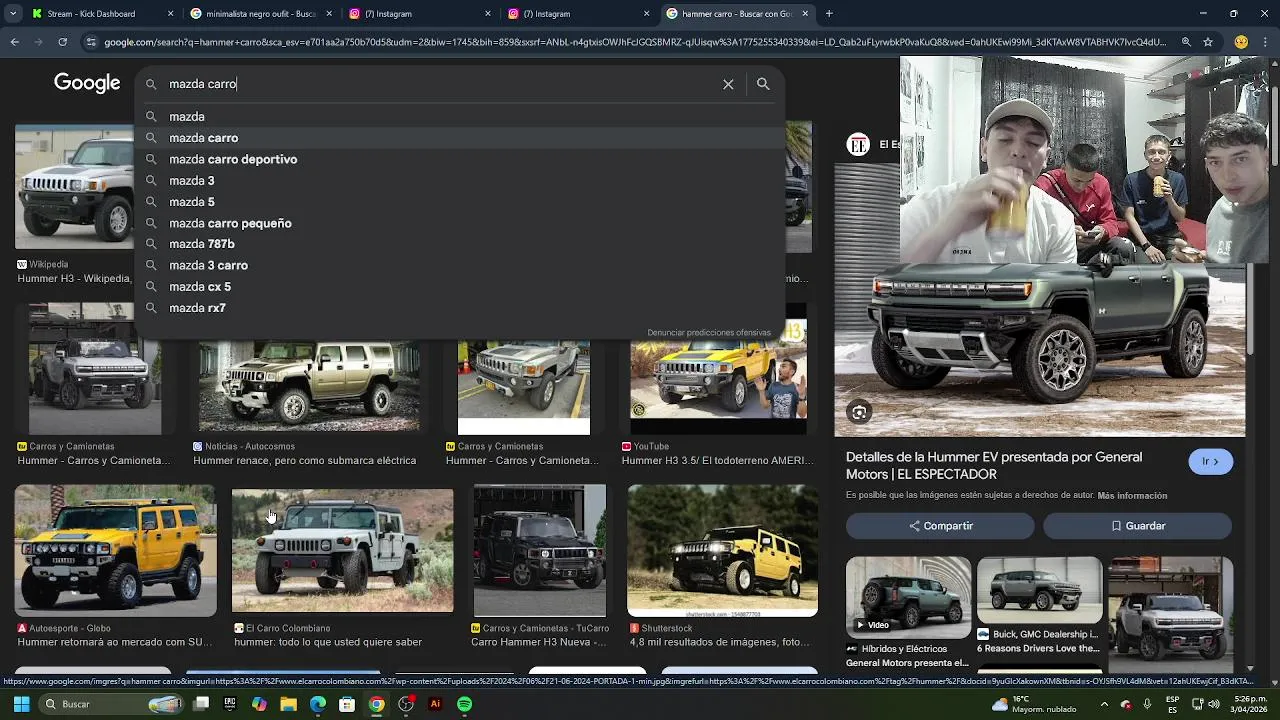This screenshot has height=720, width=1280.
Task: Open Microsoft Store from the taskbar
Action: click(x=347, y=704)
